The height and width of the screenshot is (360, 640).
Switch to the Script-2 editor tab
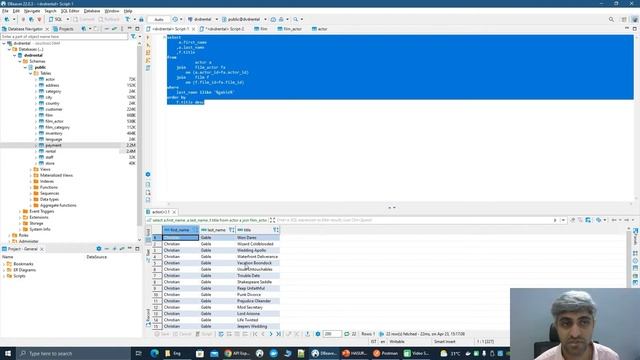222,29
